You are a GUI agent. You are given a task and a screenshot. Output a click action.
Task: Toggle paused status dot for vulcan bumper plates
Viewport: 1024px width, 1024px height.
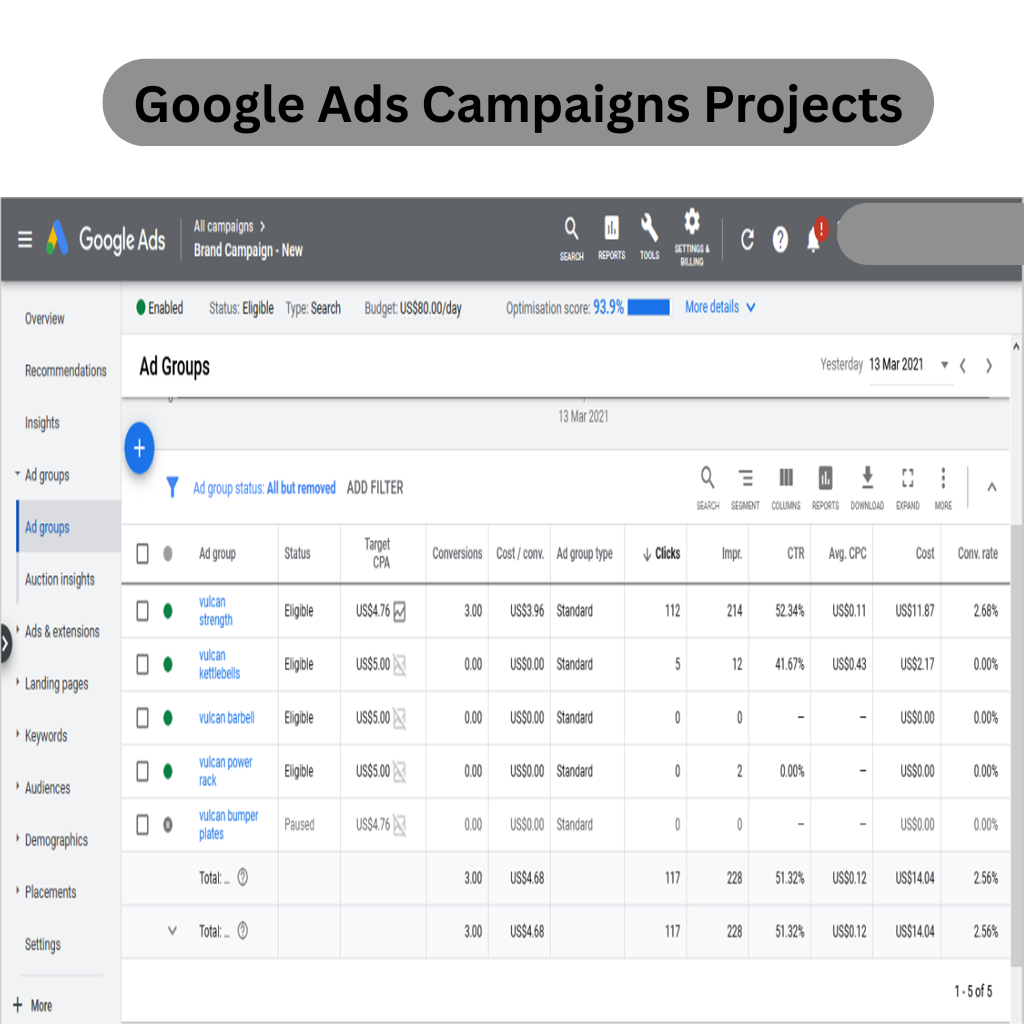coord(168,825)
